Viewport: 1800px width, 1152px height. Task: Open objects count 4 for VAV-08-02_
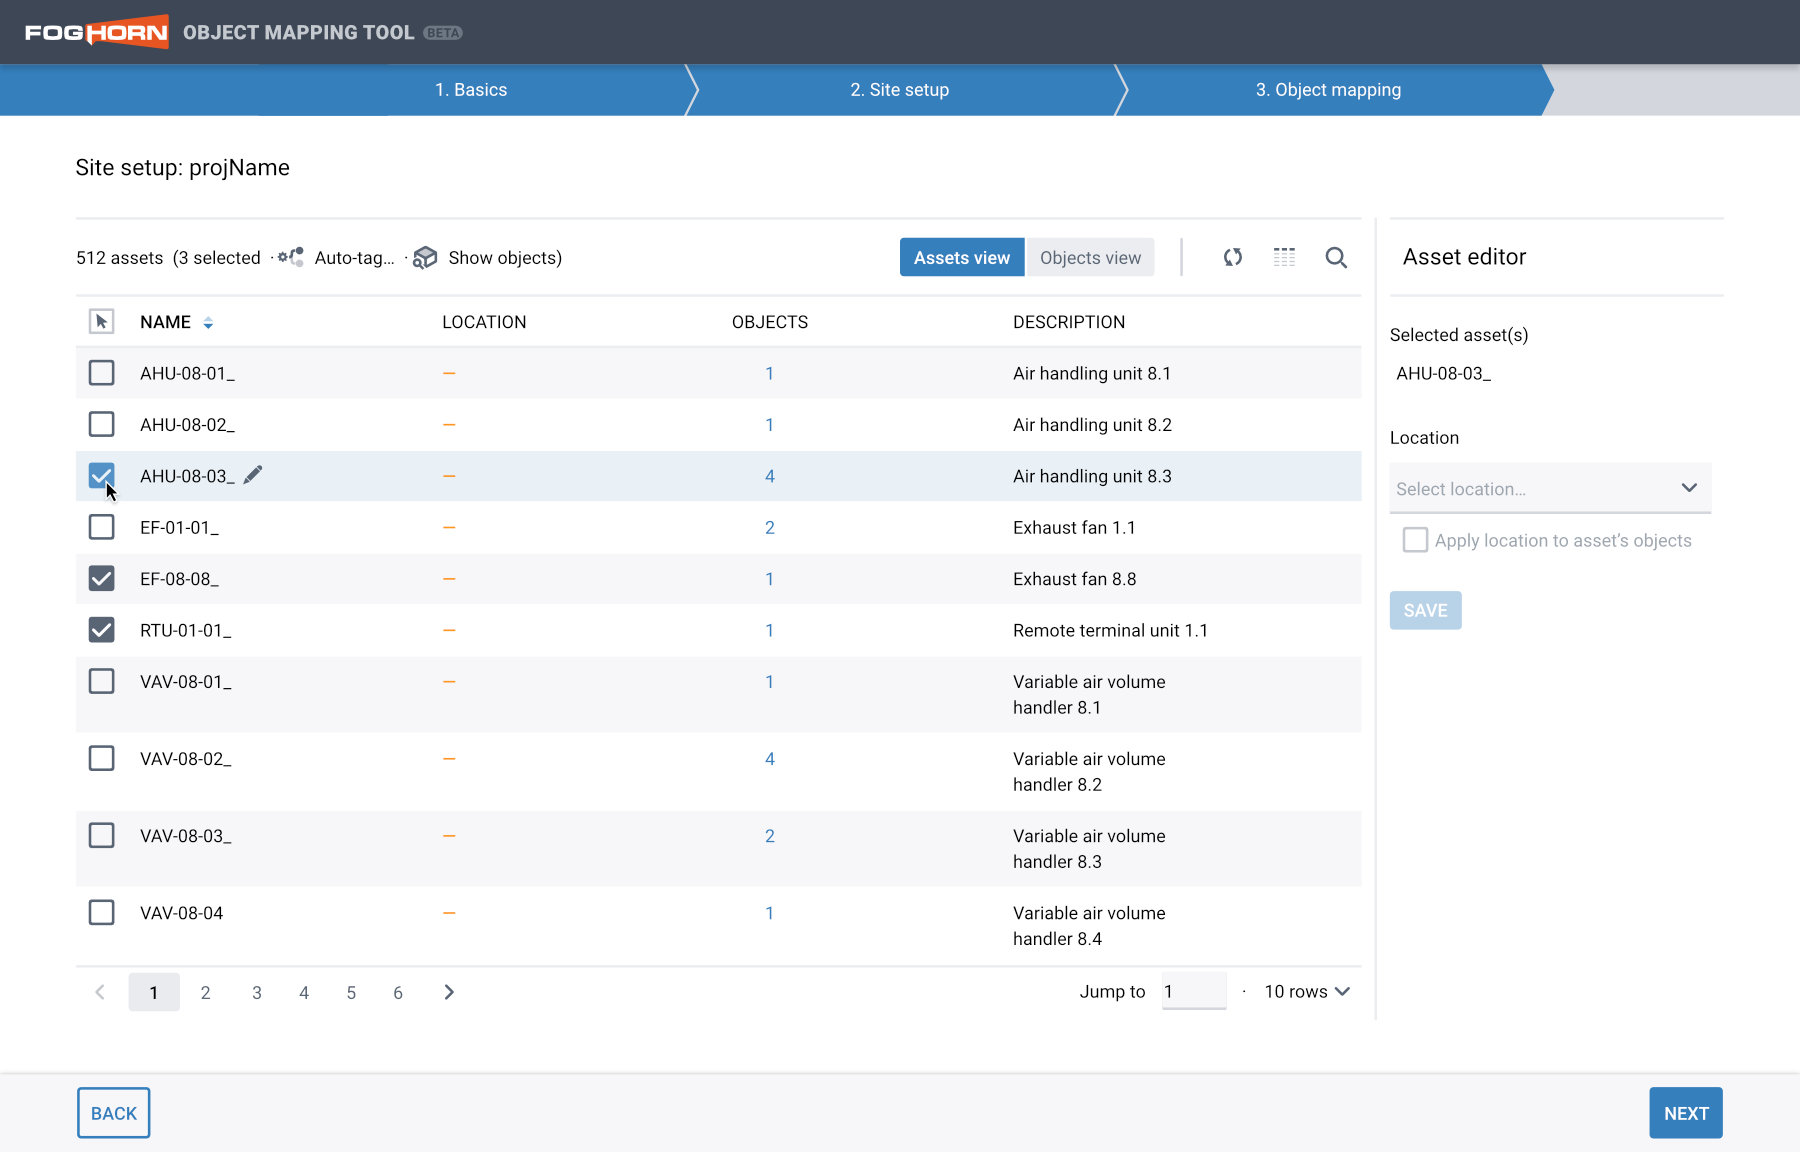click(x=770, y=758)
